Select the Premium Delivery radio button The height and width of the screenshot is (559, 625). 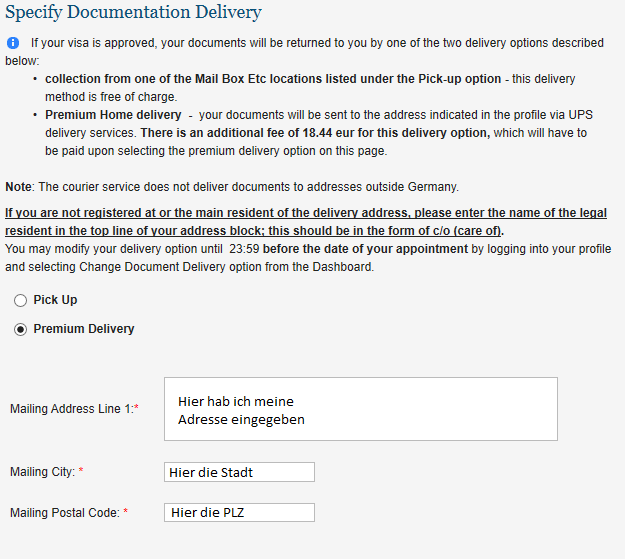pyautogui.click(x=20, y=329)
